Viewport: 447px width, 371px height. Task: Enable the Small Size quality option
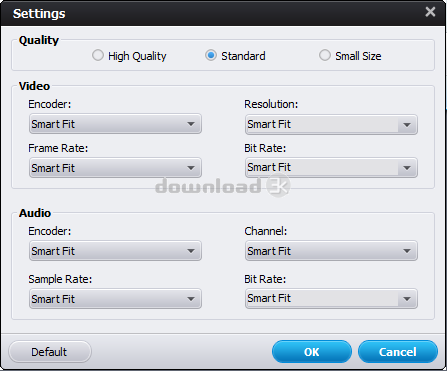(325, 55)
